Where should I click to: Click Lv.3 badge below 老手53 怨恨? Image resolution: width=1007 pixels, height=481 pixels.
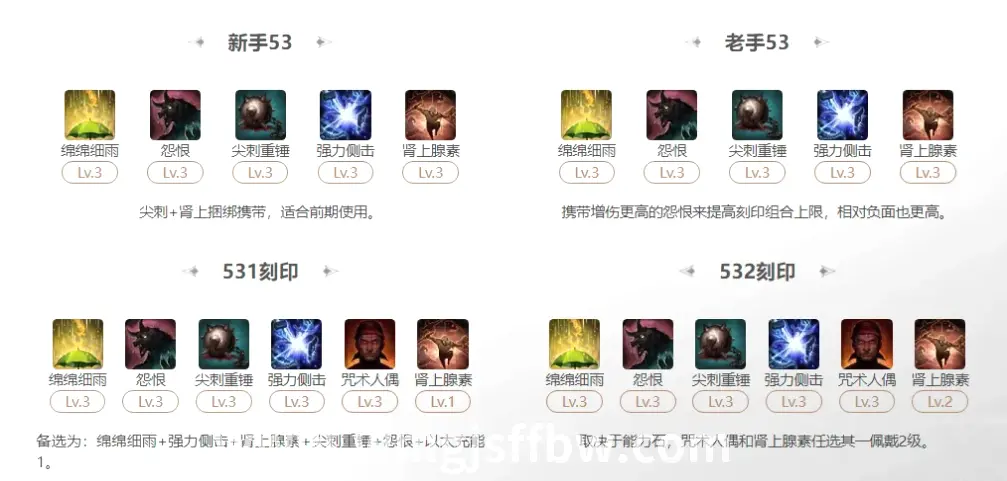tap(672, 173)
